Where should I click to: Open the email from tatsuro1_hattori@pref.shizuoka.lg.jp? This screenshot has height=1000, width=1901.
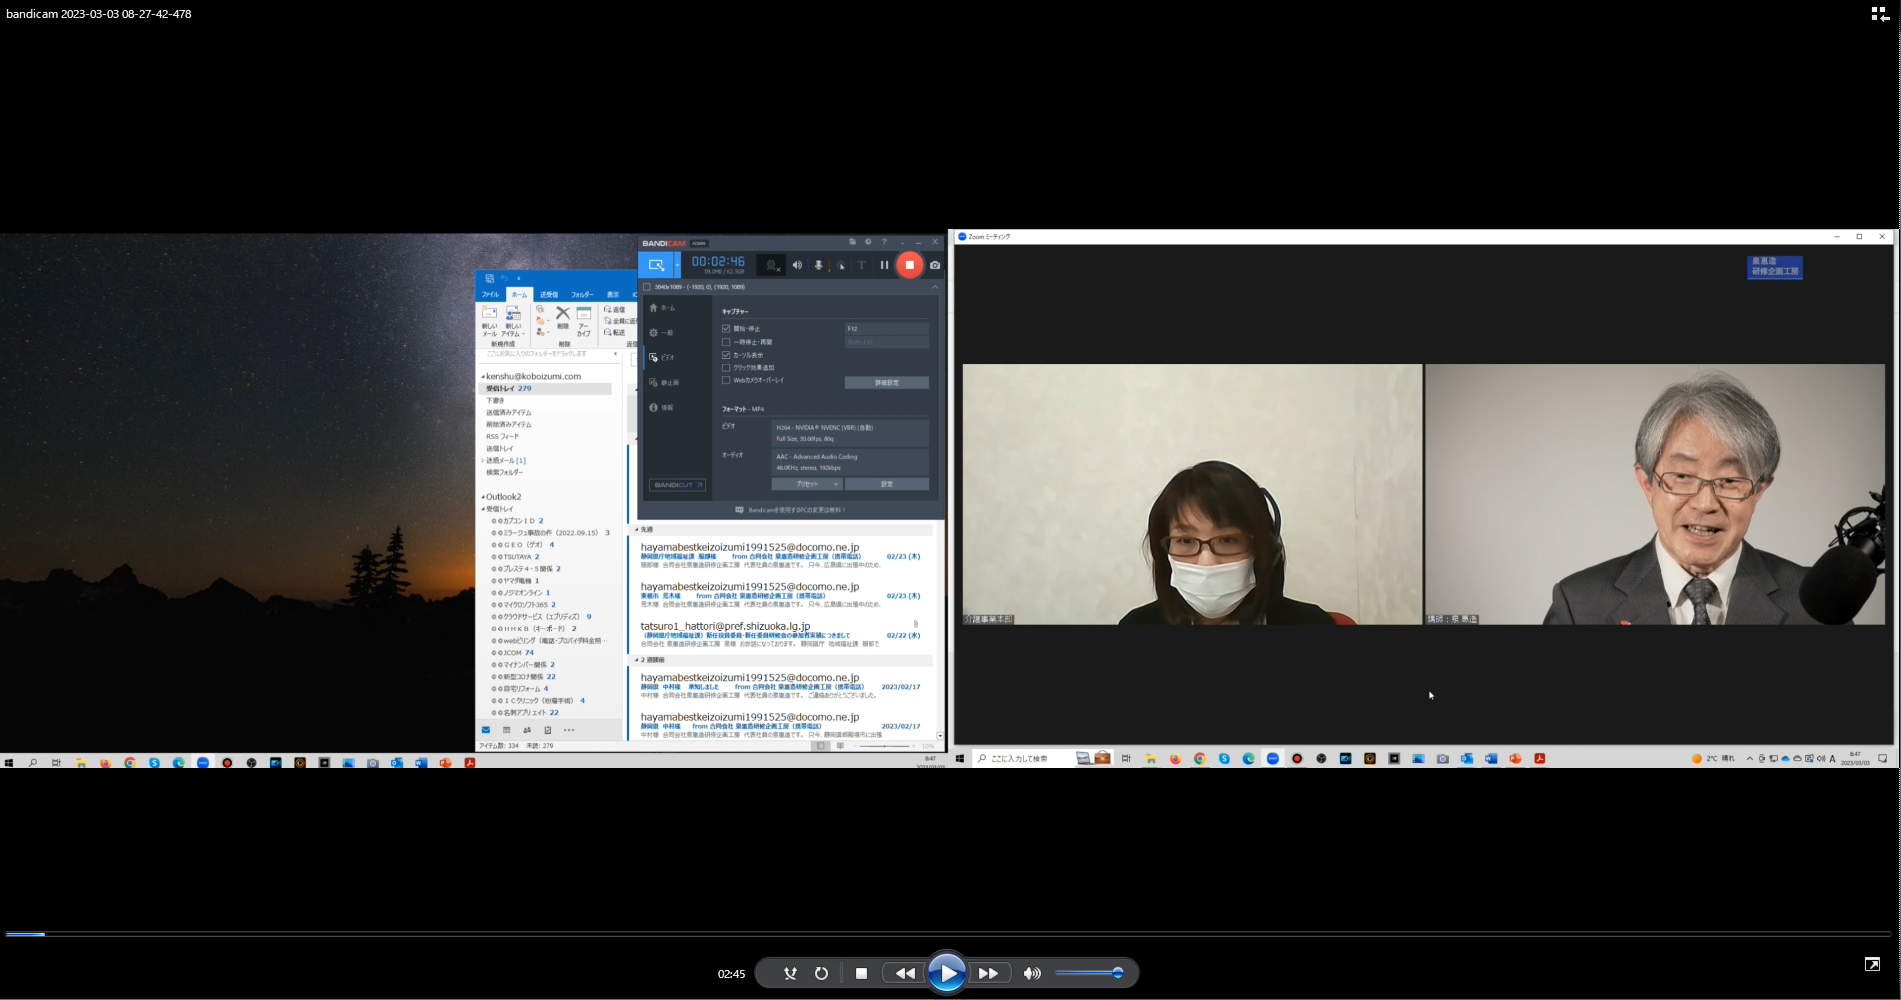[x=780, y=634]
